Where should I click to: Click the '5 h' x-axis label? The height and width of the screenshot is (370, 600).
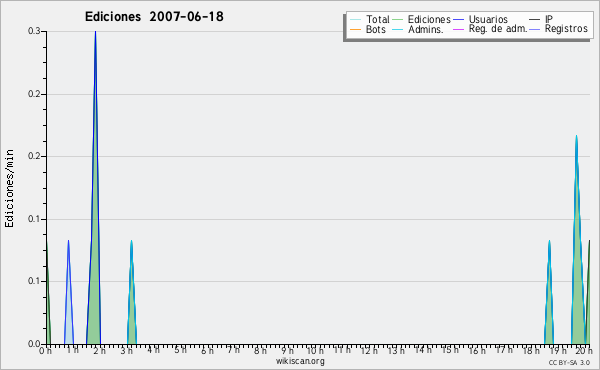pyautogui.click(x=180, y=350)
